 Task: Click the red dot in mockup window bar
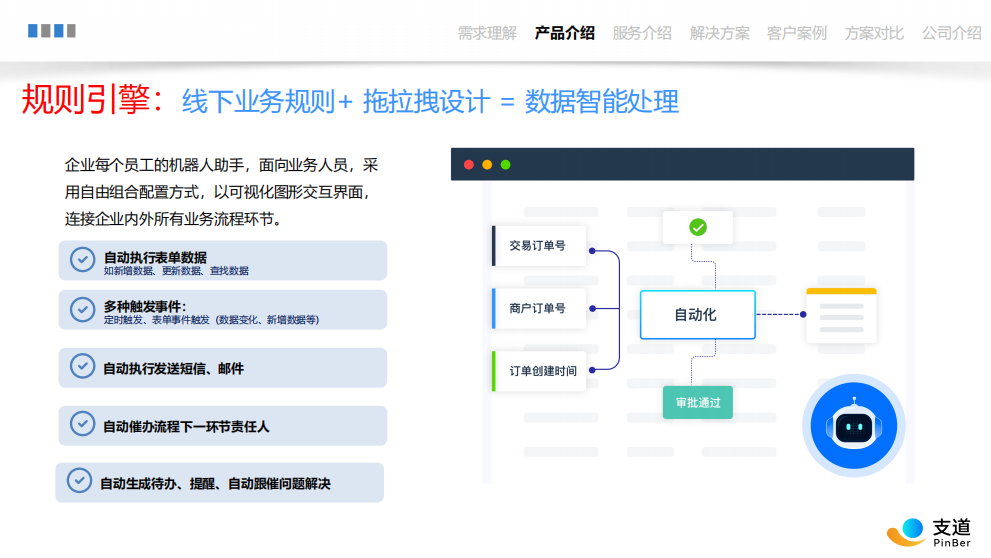click(x=469, y=164)
